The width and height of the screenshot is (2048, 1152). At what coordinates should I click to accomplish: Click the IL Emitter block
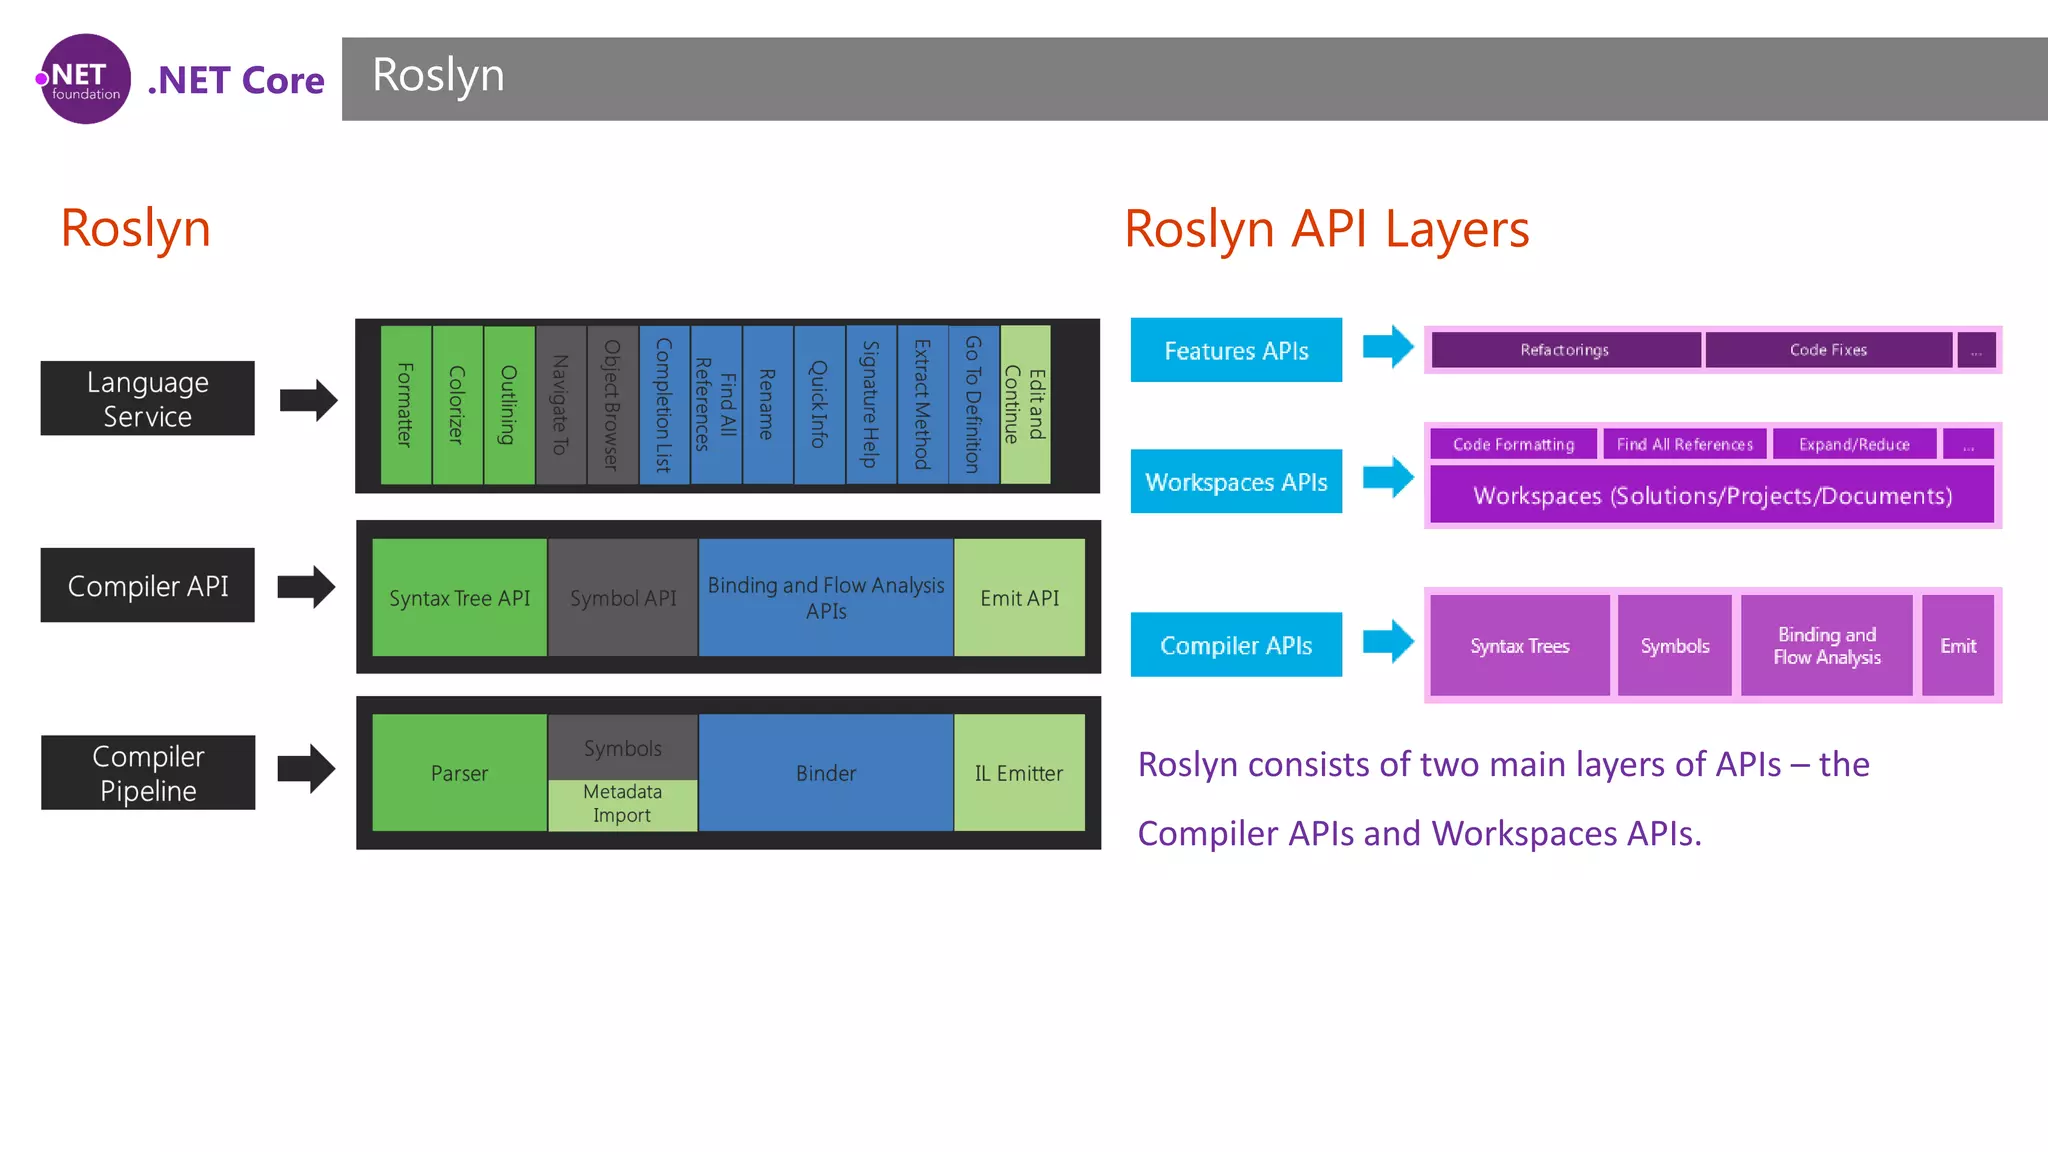(x=1019, y=773)
